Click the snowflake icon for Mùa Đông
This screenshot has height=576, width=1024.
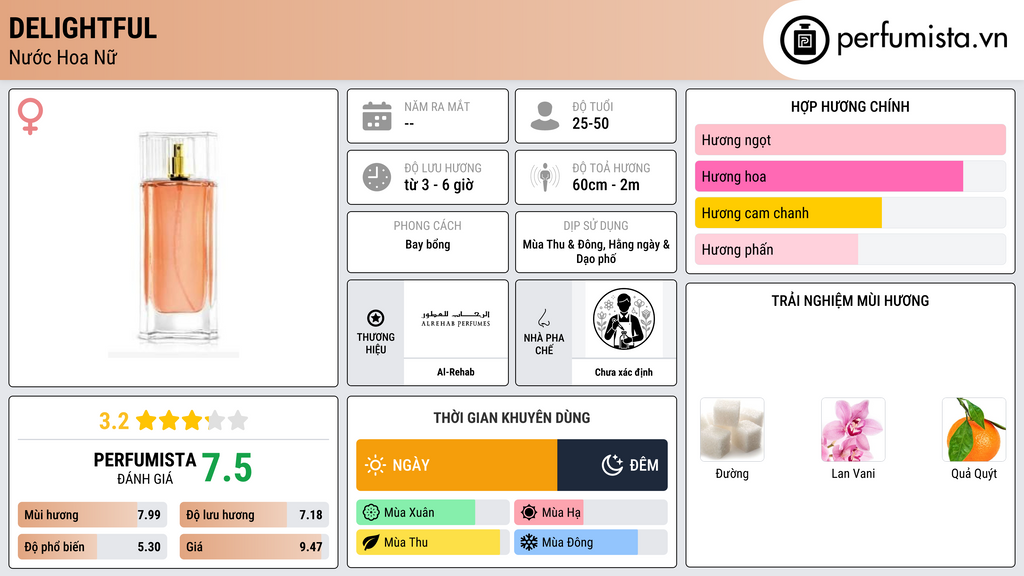pos(529,543)
